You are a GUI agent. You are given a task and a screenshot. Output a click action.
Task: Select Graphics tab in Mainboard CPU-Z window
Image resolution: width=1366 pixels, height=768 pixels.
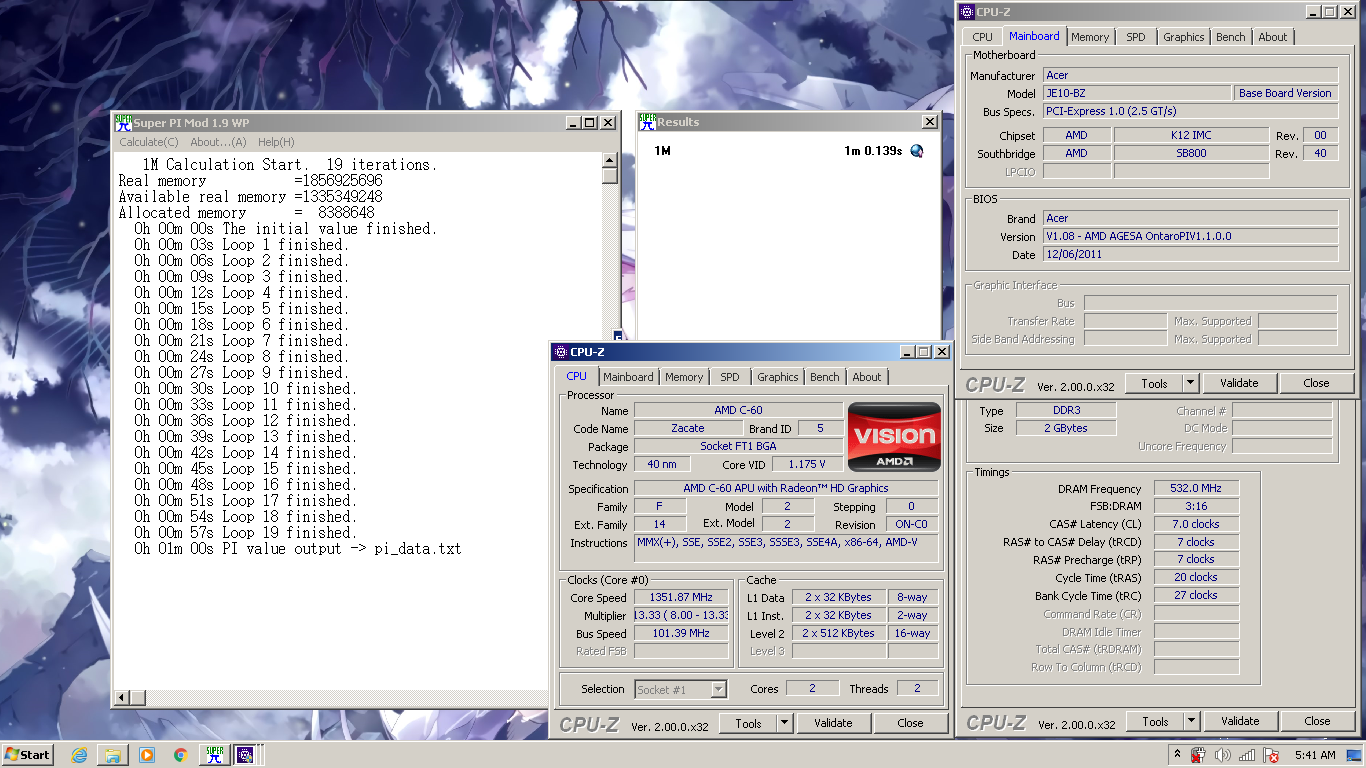coord(1184,37)
